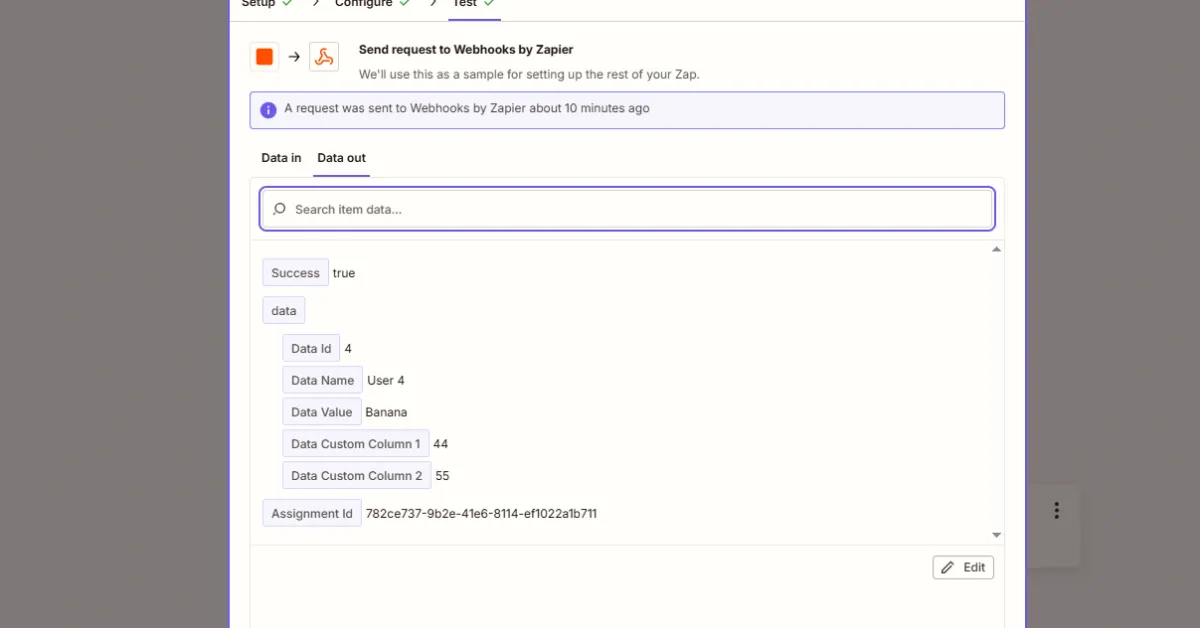Viewport: 1200px width, 628px height.
Task: Select the Data out tab
Action: (x=341, y=157)
